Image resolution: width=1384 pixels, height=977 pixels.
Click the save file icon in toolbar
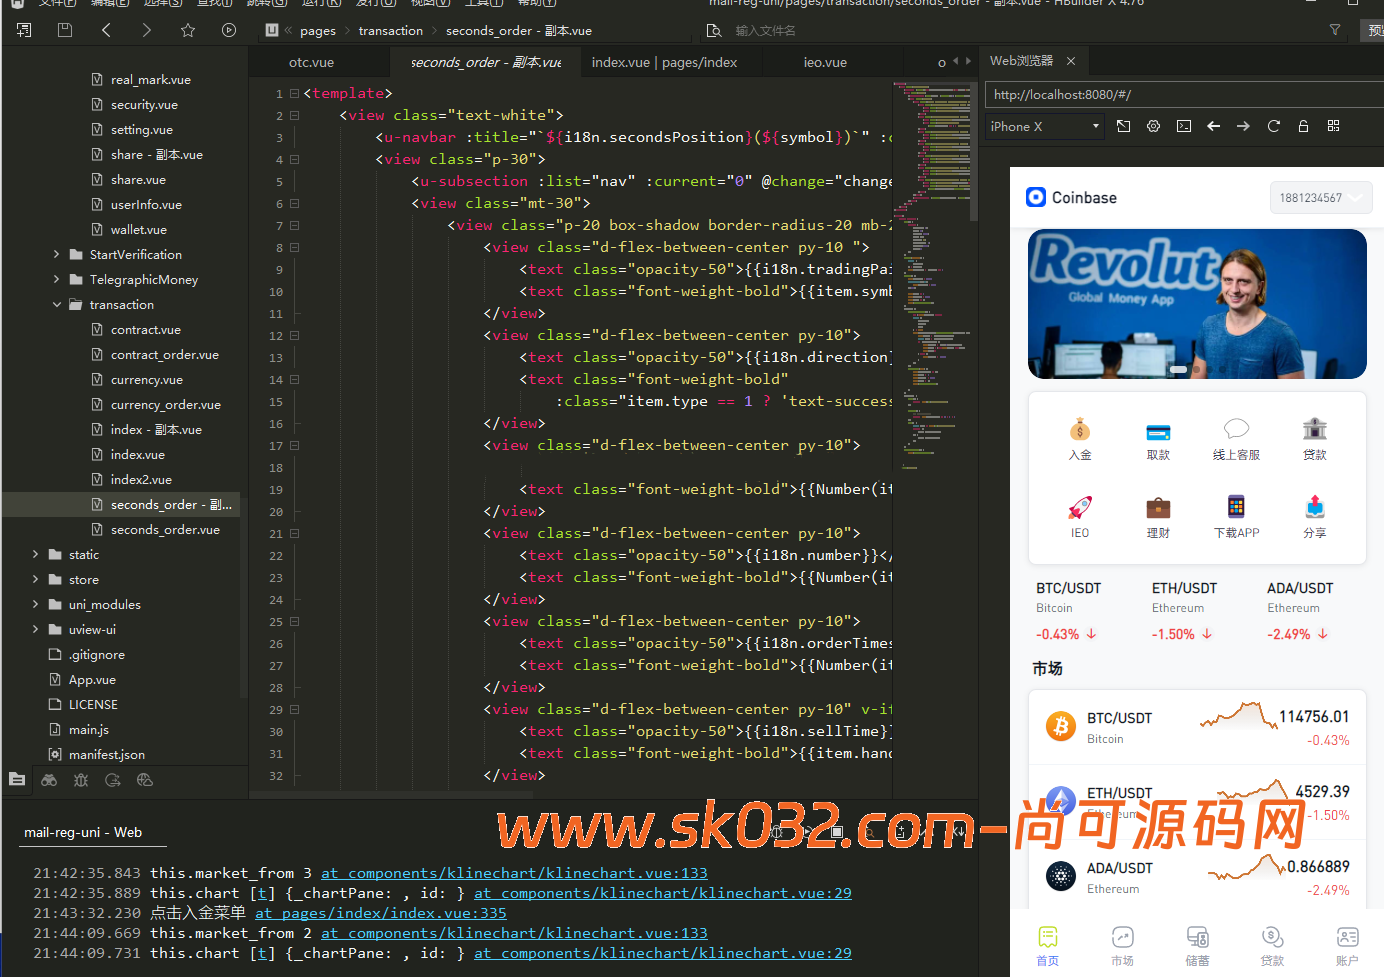(65, 30)
